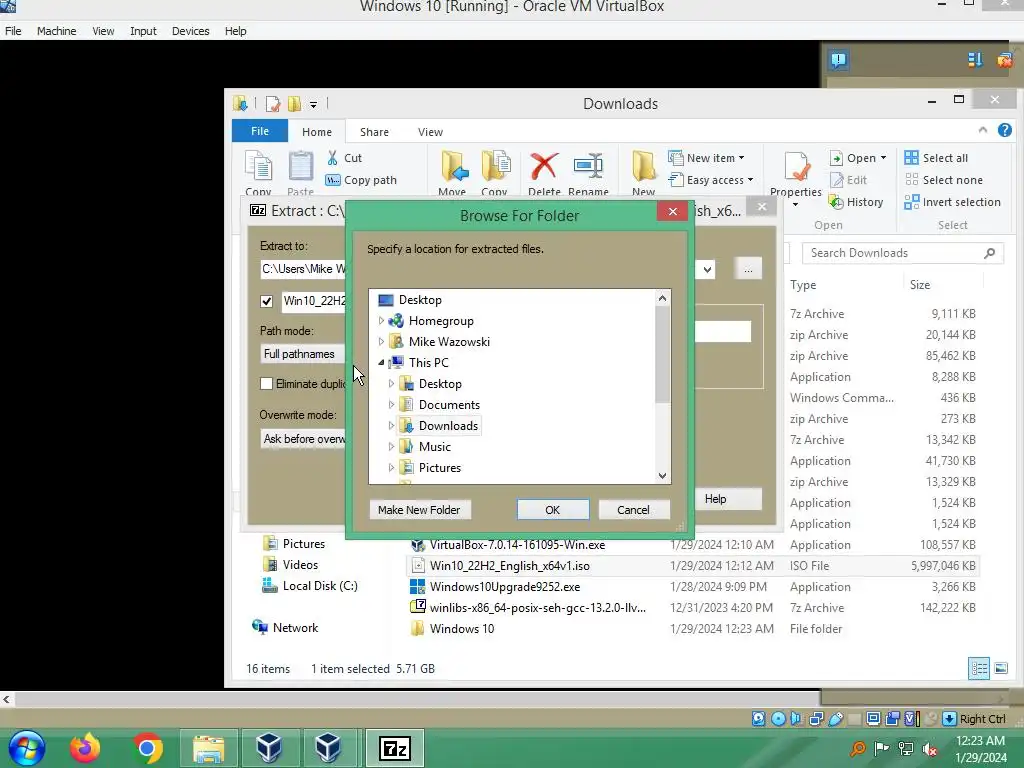Viewport: 1024px width, 768px height.
Task: Open the Overwrite mode dropdown
Action: 302,439
